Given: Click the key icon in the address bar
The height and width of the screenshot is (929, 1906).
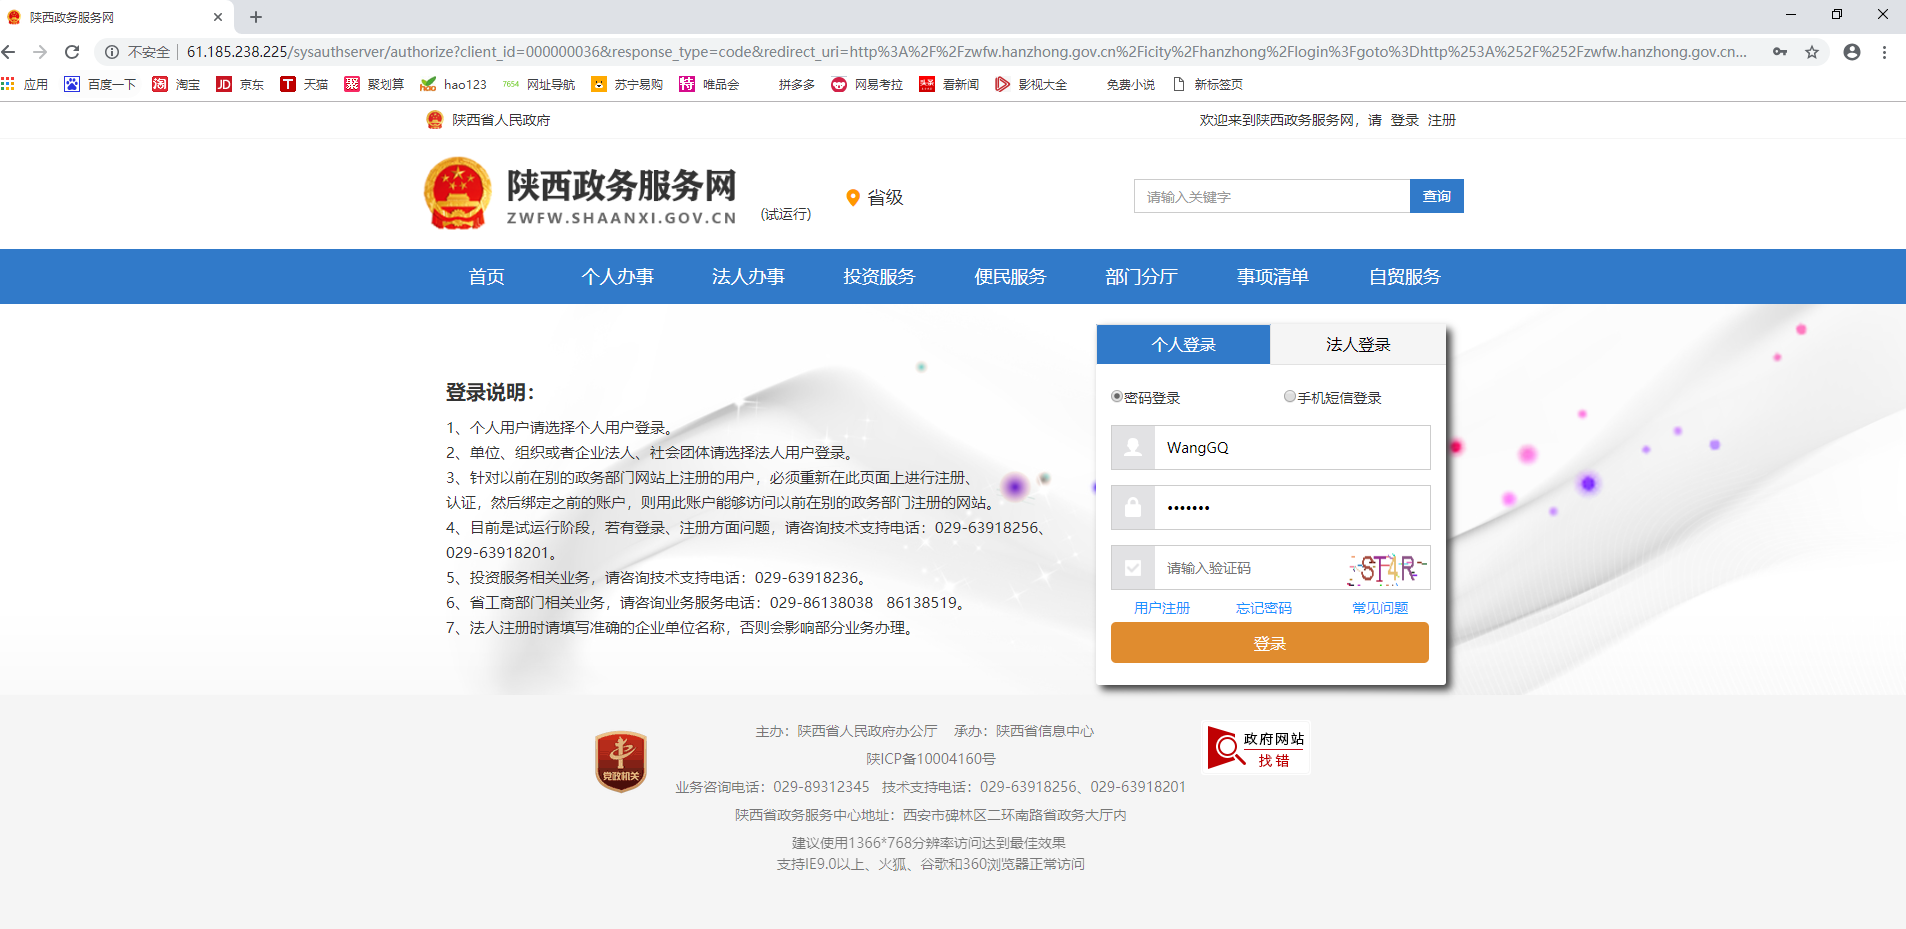Looking at the screenshot, I should point(1781,51).
